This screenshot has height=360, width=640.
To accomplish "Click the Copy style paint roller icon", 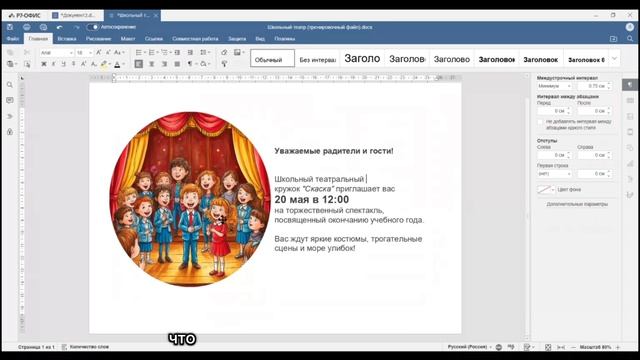I will (x=224, y=64).
